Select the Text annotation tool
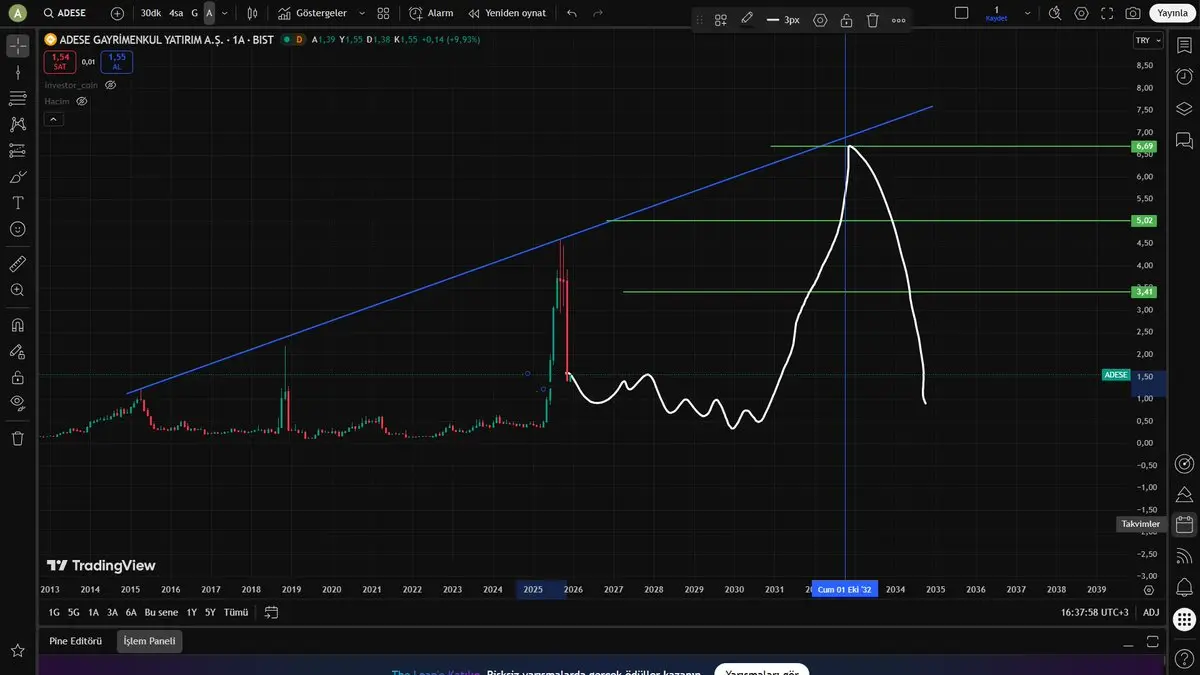Viewport: 1200px width, 675px height. 17,202
